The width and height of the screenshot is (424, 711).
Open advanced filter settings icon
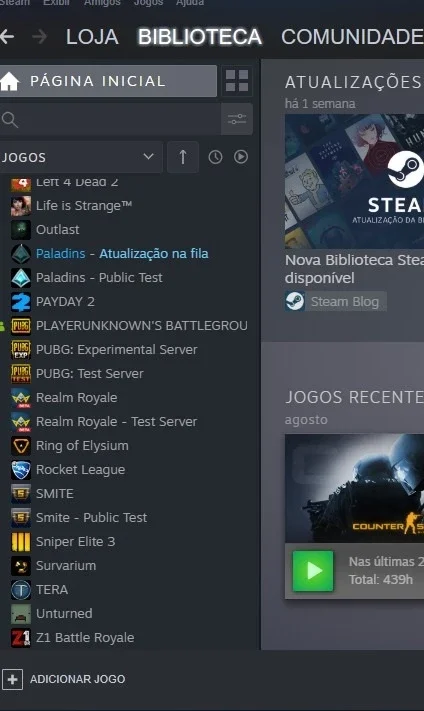click(237, 119)
